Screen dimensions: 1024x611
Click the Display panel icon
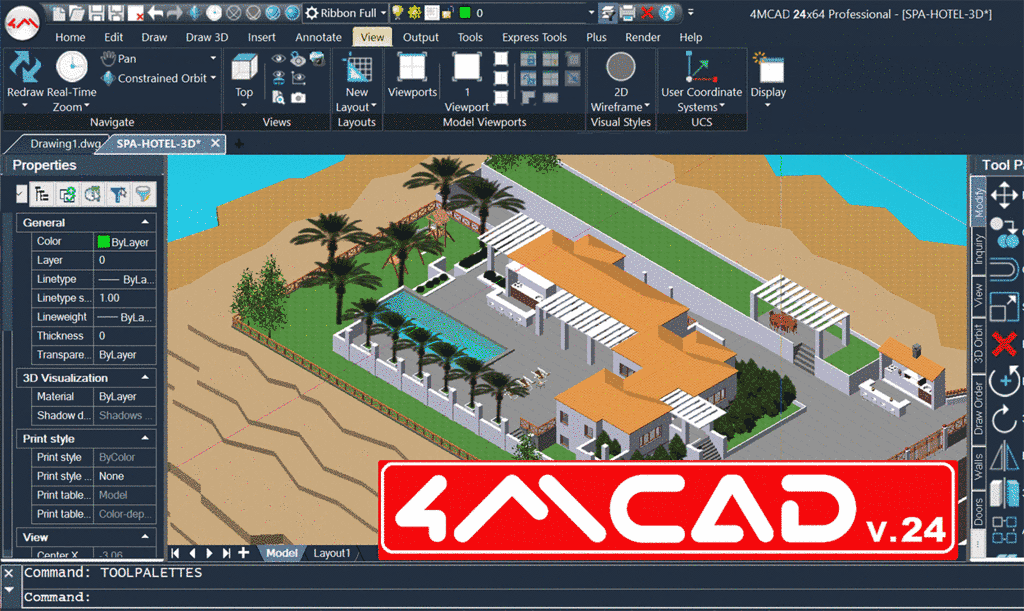(769, 67)
